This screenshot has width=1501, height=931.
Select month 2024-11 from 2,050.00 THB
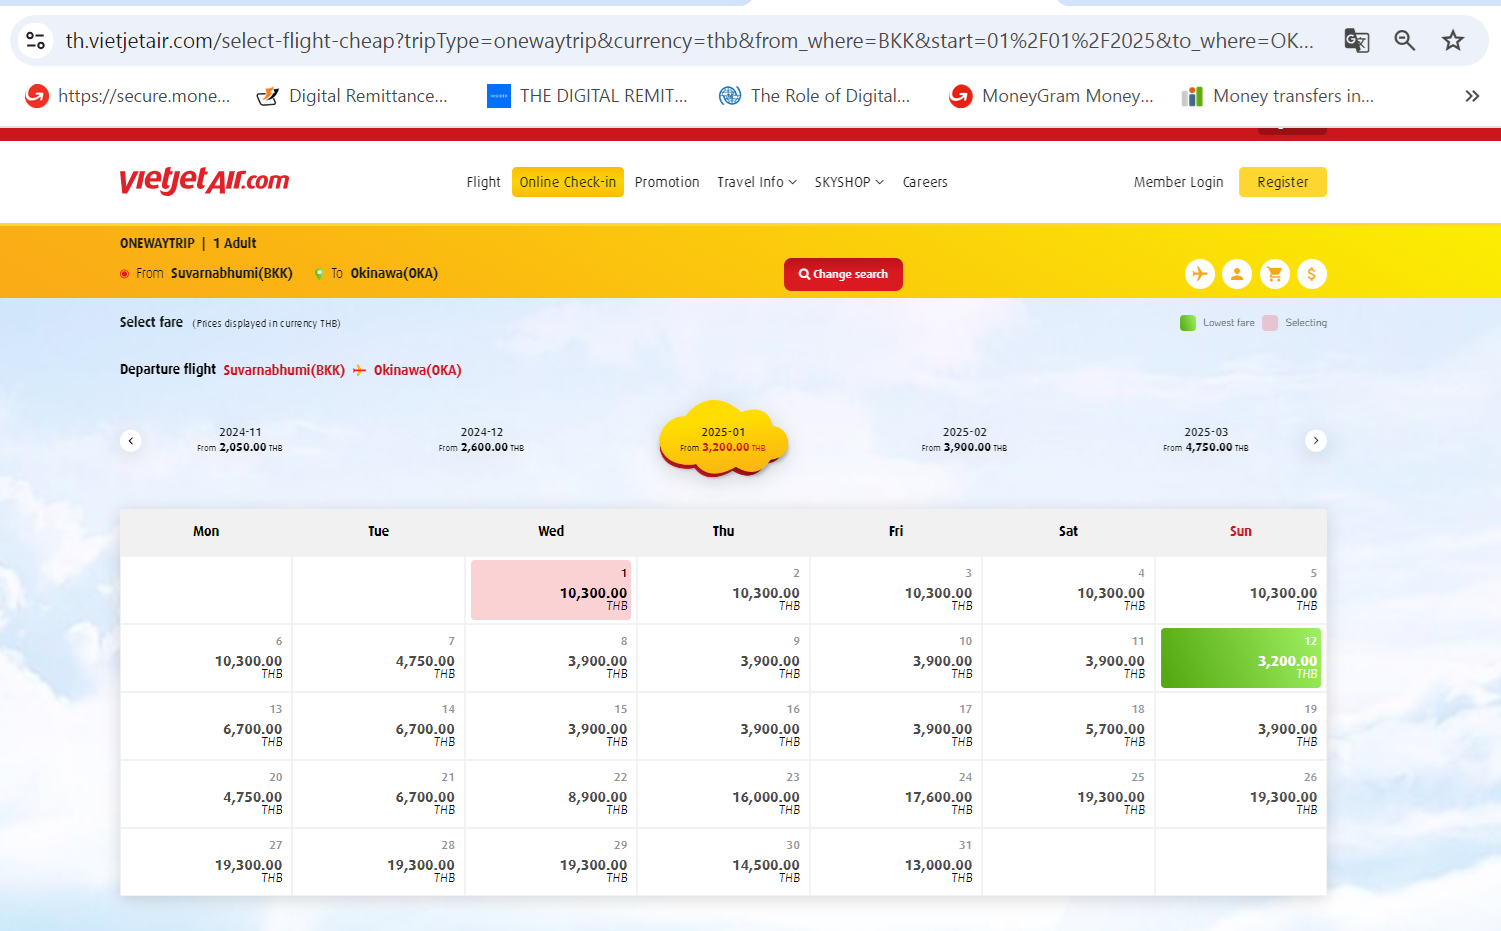240,440
